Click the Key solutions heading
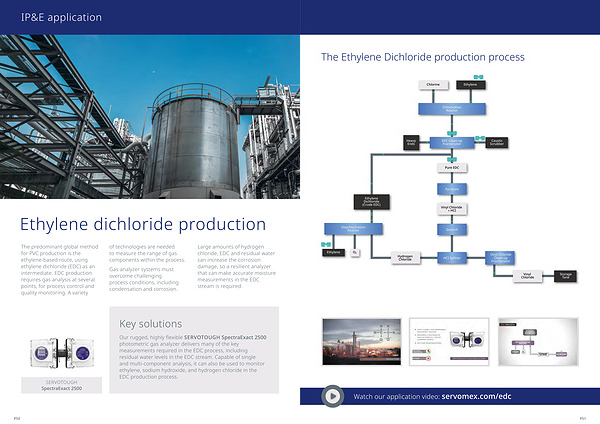The width and height of the screenshot is (600, 424). [x=150, y=324]
